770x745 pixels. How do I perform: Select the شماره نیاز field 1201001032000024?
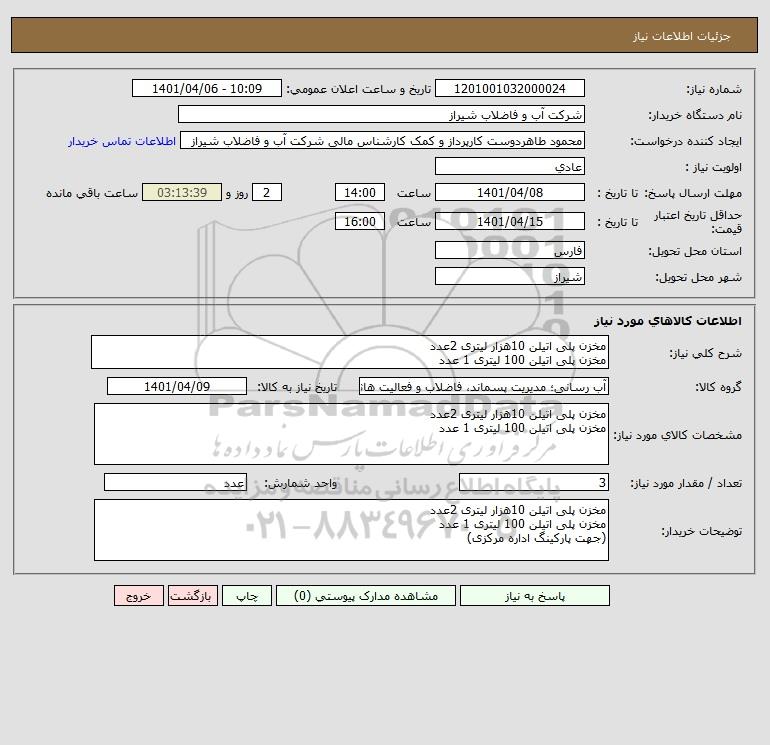(510, 88)
